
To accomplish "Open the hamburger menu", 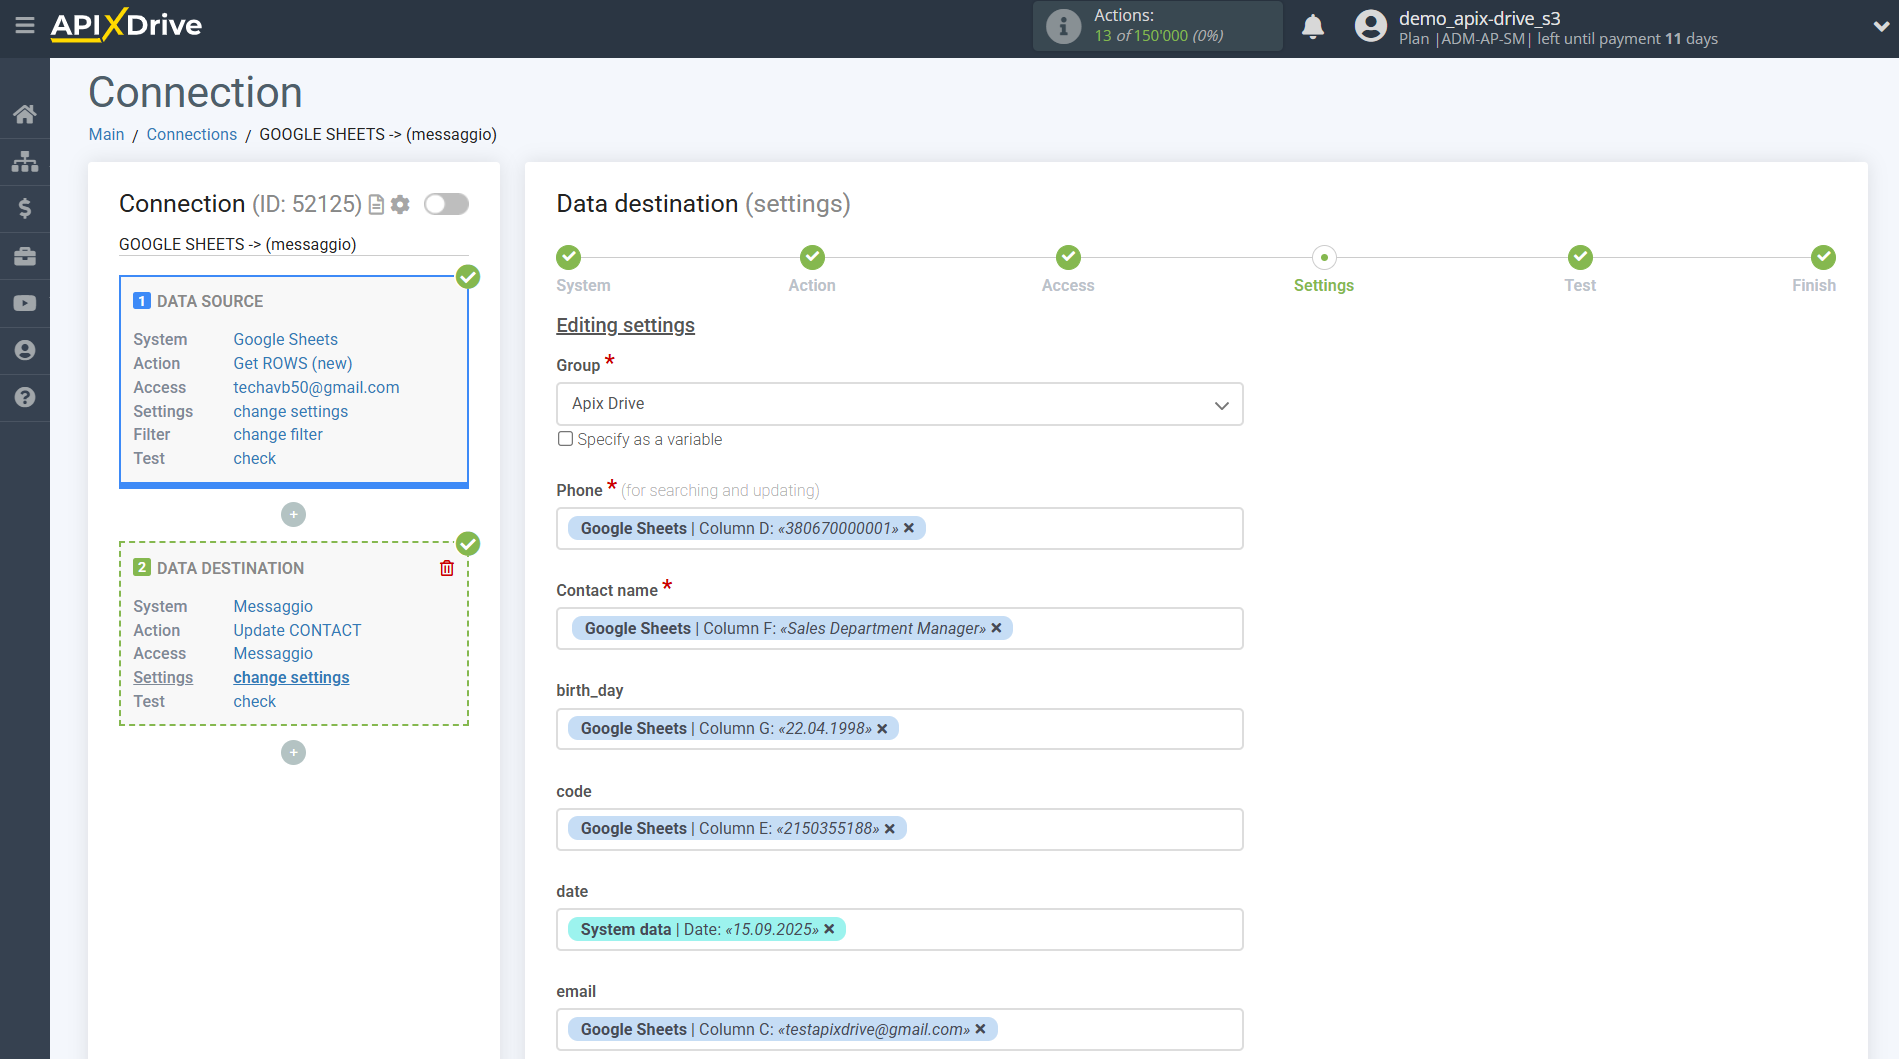I will pos(25,25).
